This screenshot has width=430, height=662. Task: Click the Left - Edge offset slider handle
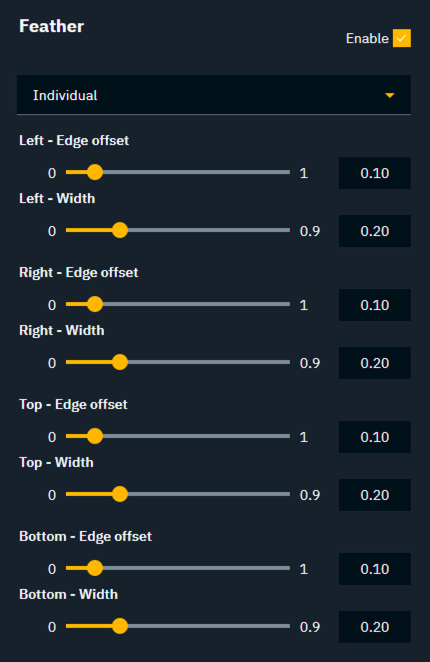click(95, 172)
